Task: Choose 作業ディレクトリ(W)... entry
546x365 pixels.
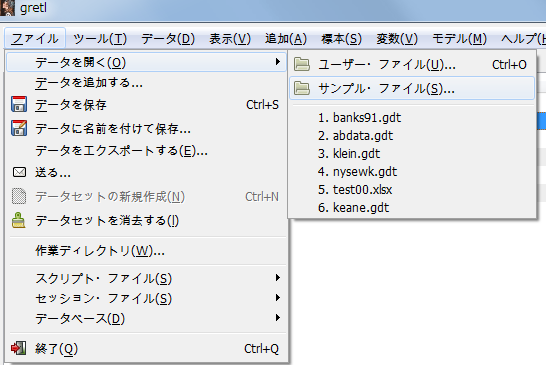Action: pyautogui.click(x=146, y=251)
